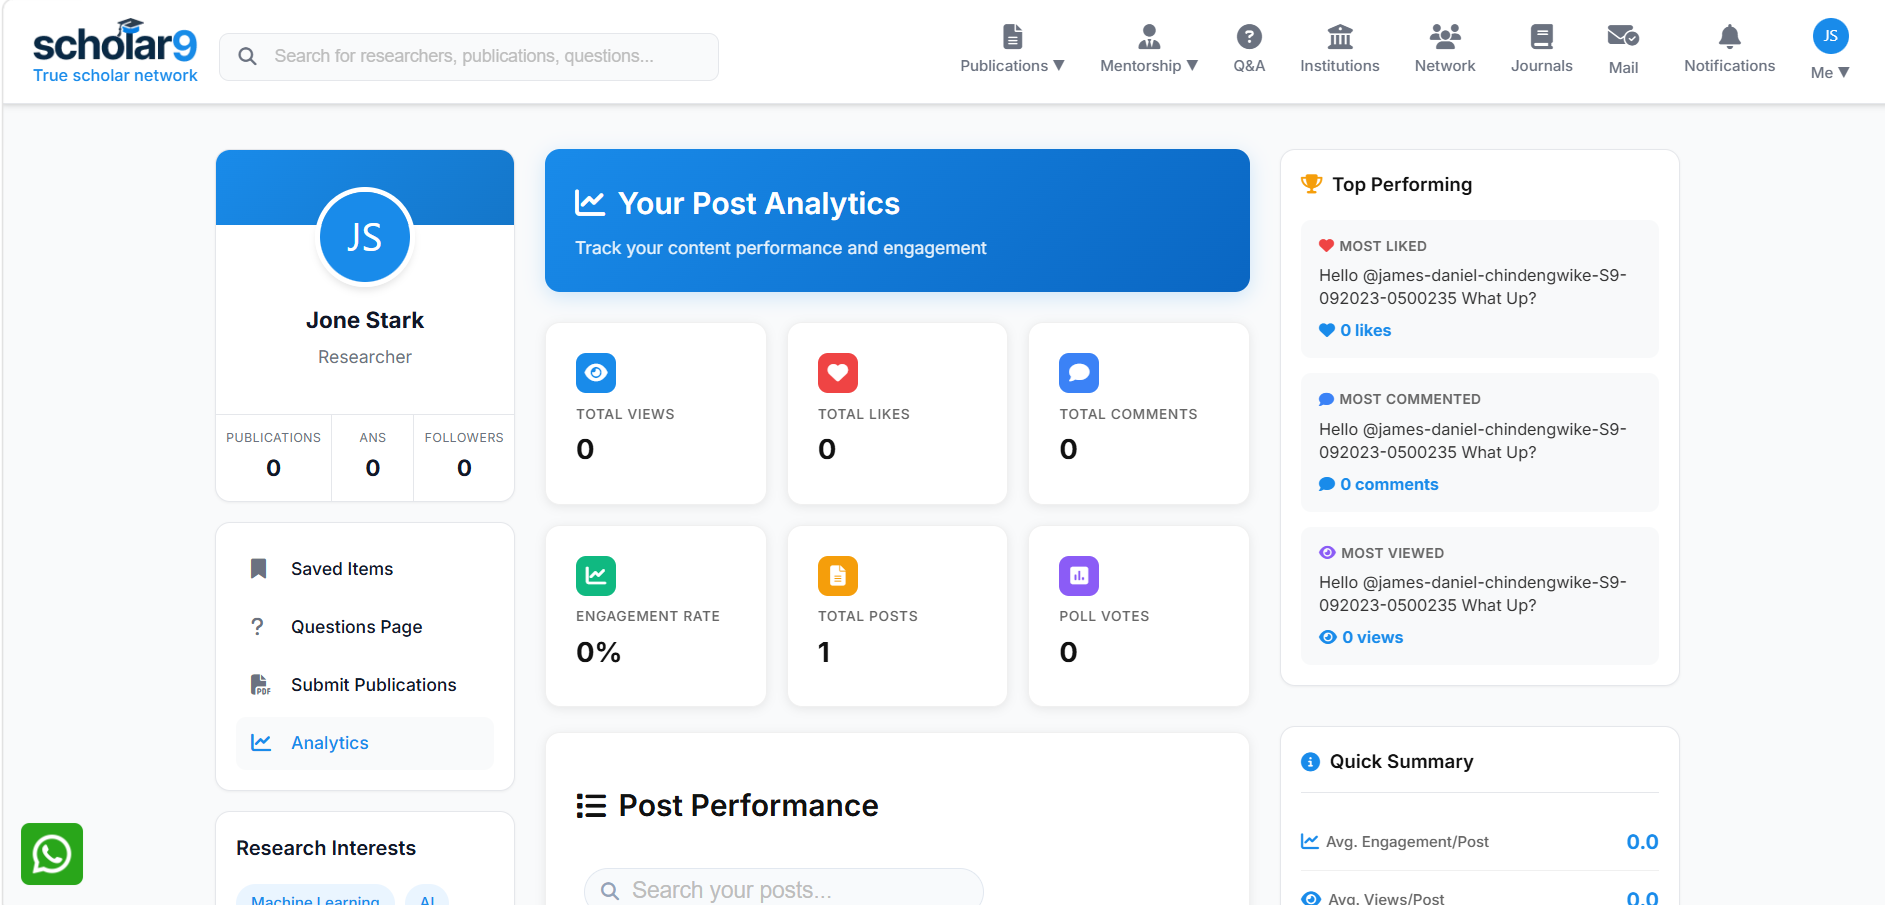Navigate to Journals

pyautogui.click(x=1541, y=49)
